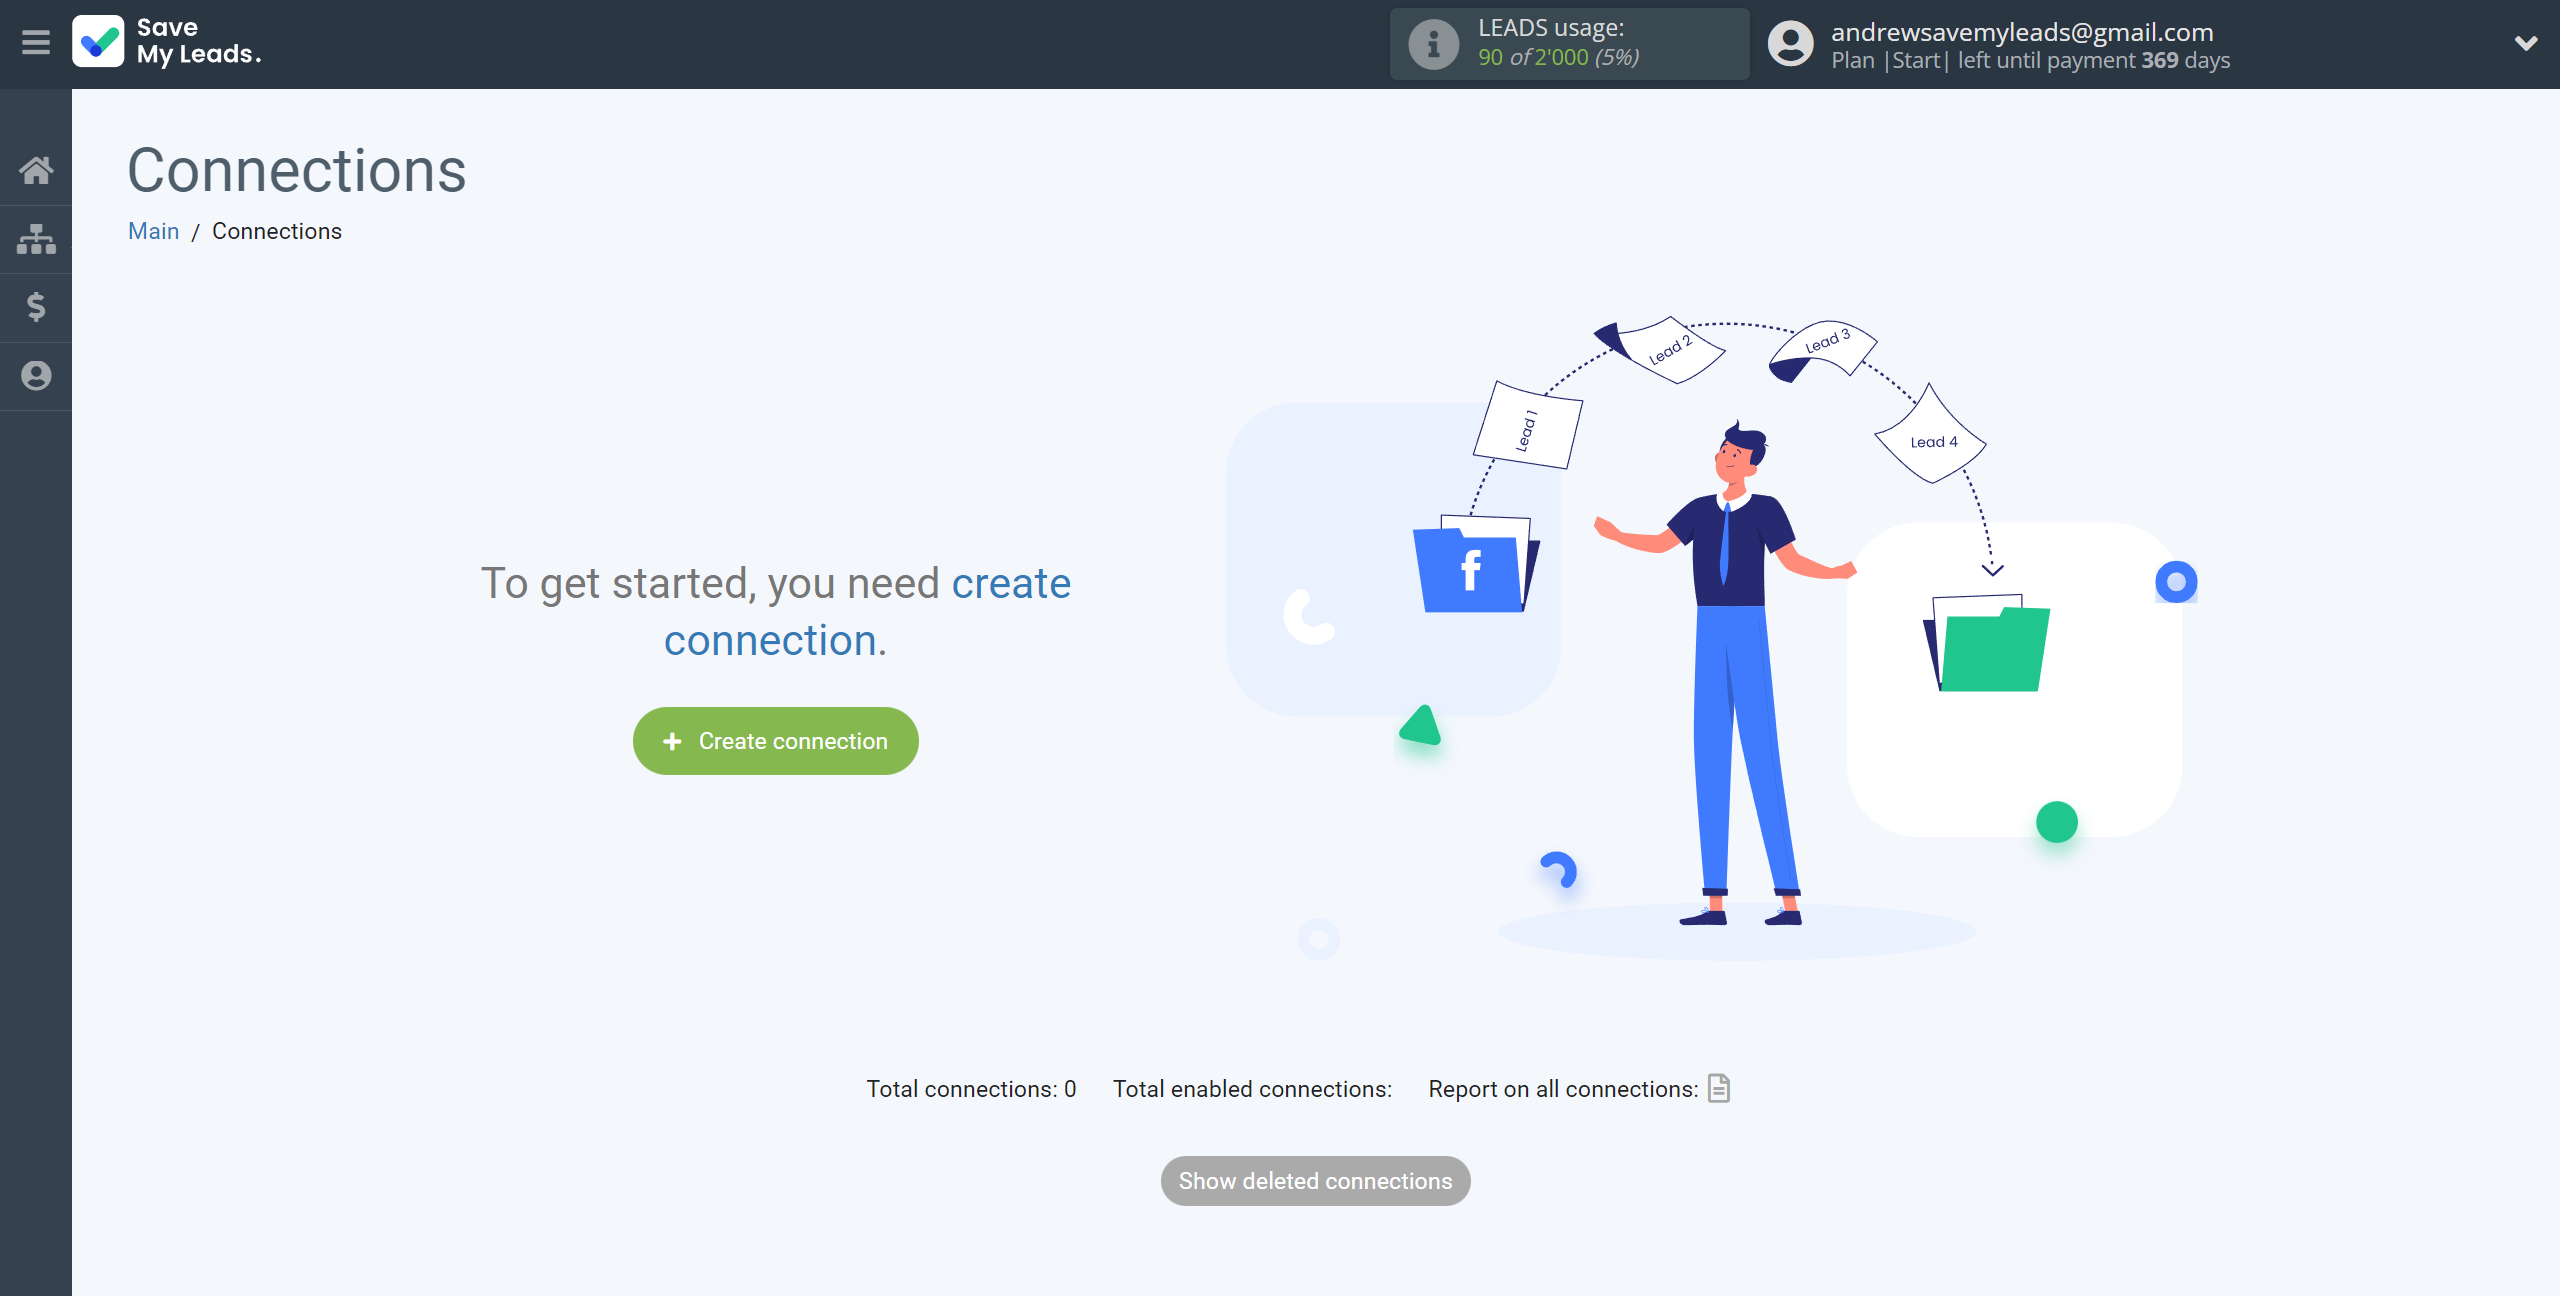The width and height of the screenshot is (2560, 1296).
Task: Click the Connections breadcrumb item
Action: [x=276, y=230]
